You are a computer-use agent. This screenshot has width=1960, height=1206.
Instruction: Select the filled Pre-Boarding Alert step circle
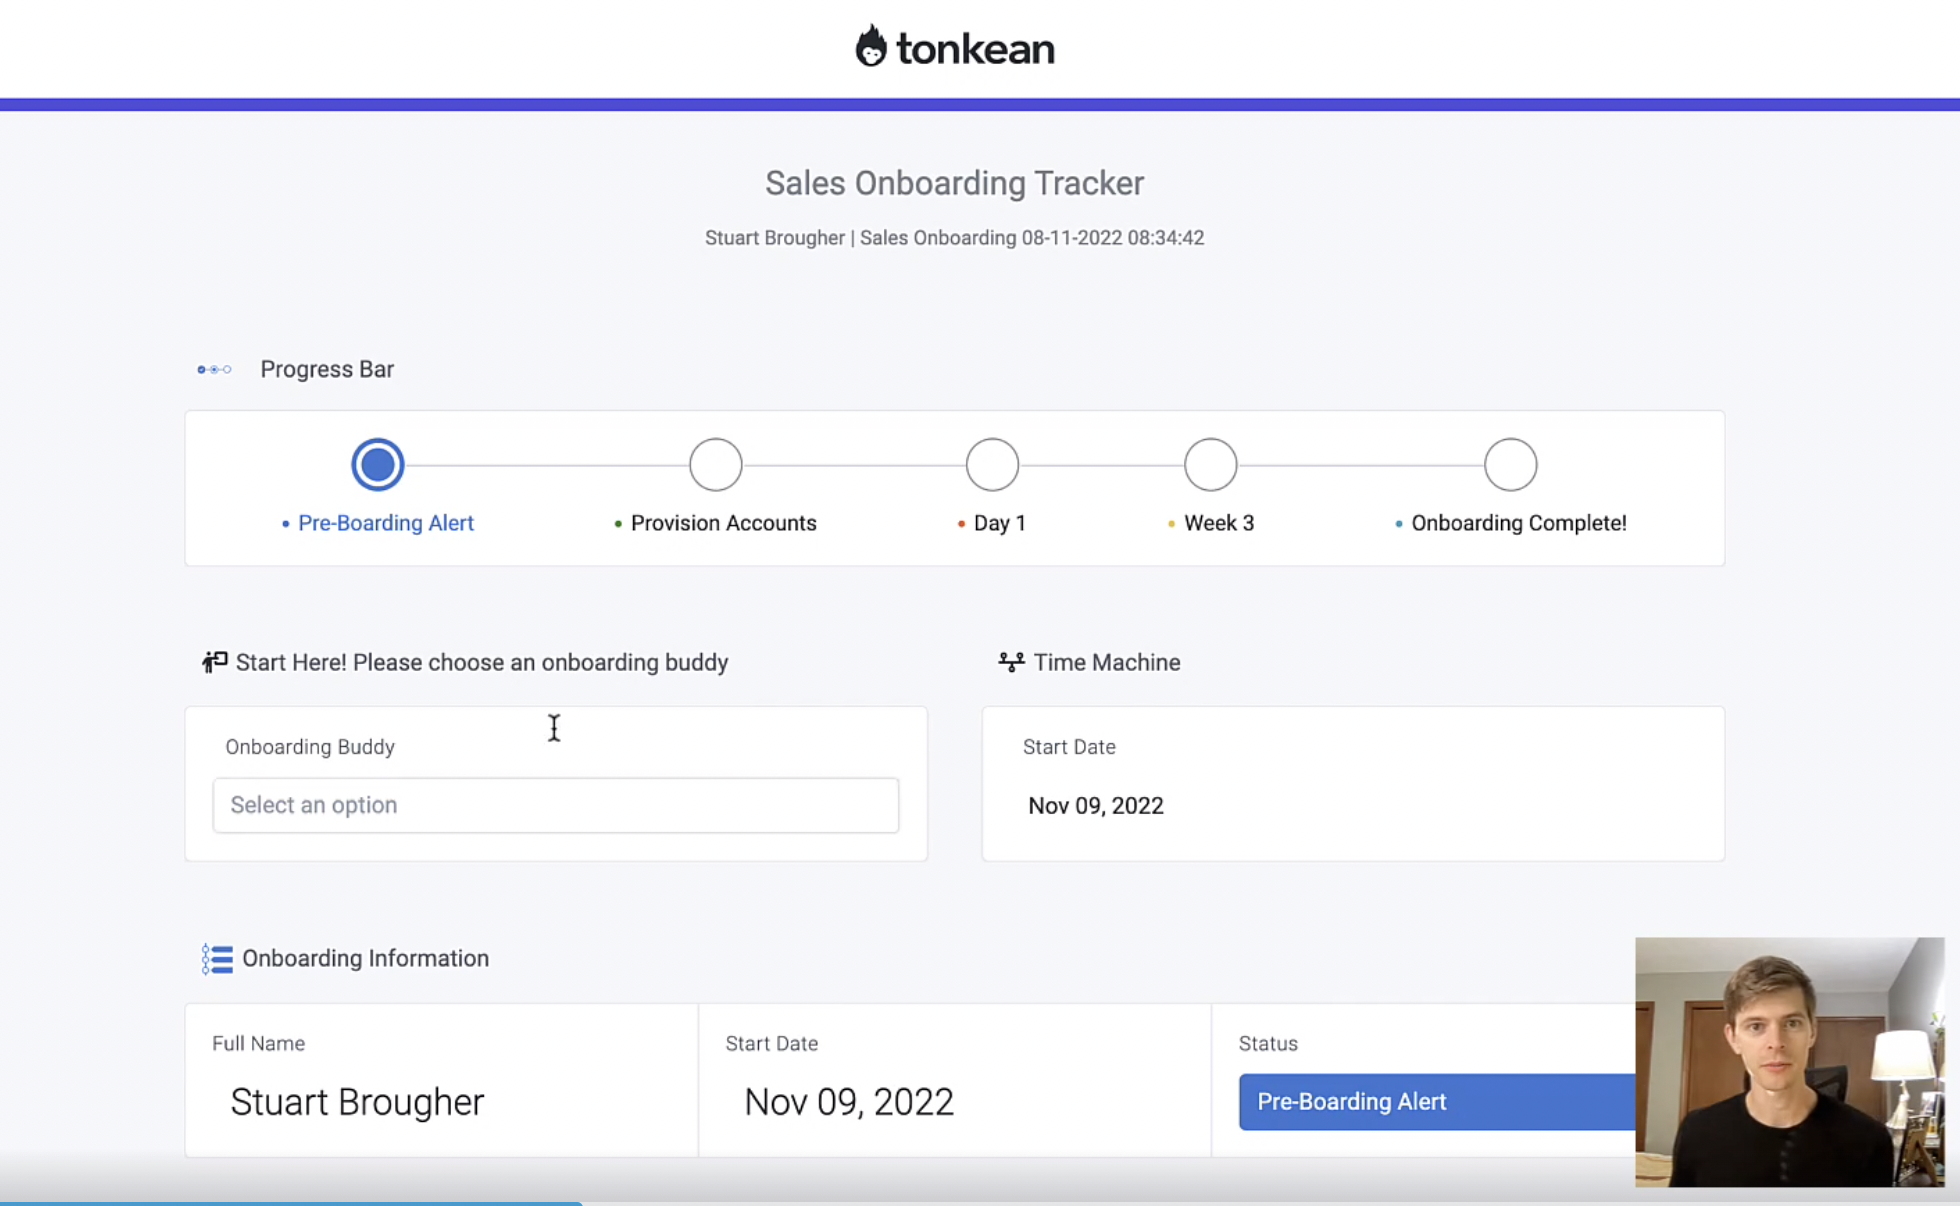(377, 463)
